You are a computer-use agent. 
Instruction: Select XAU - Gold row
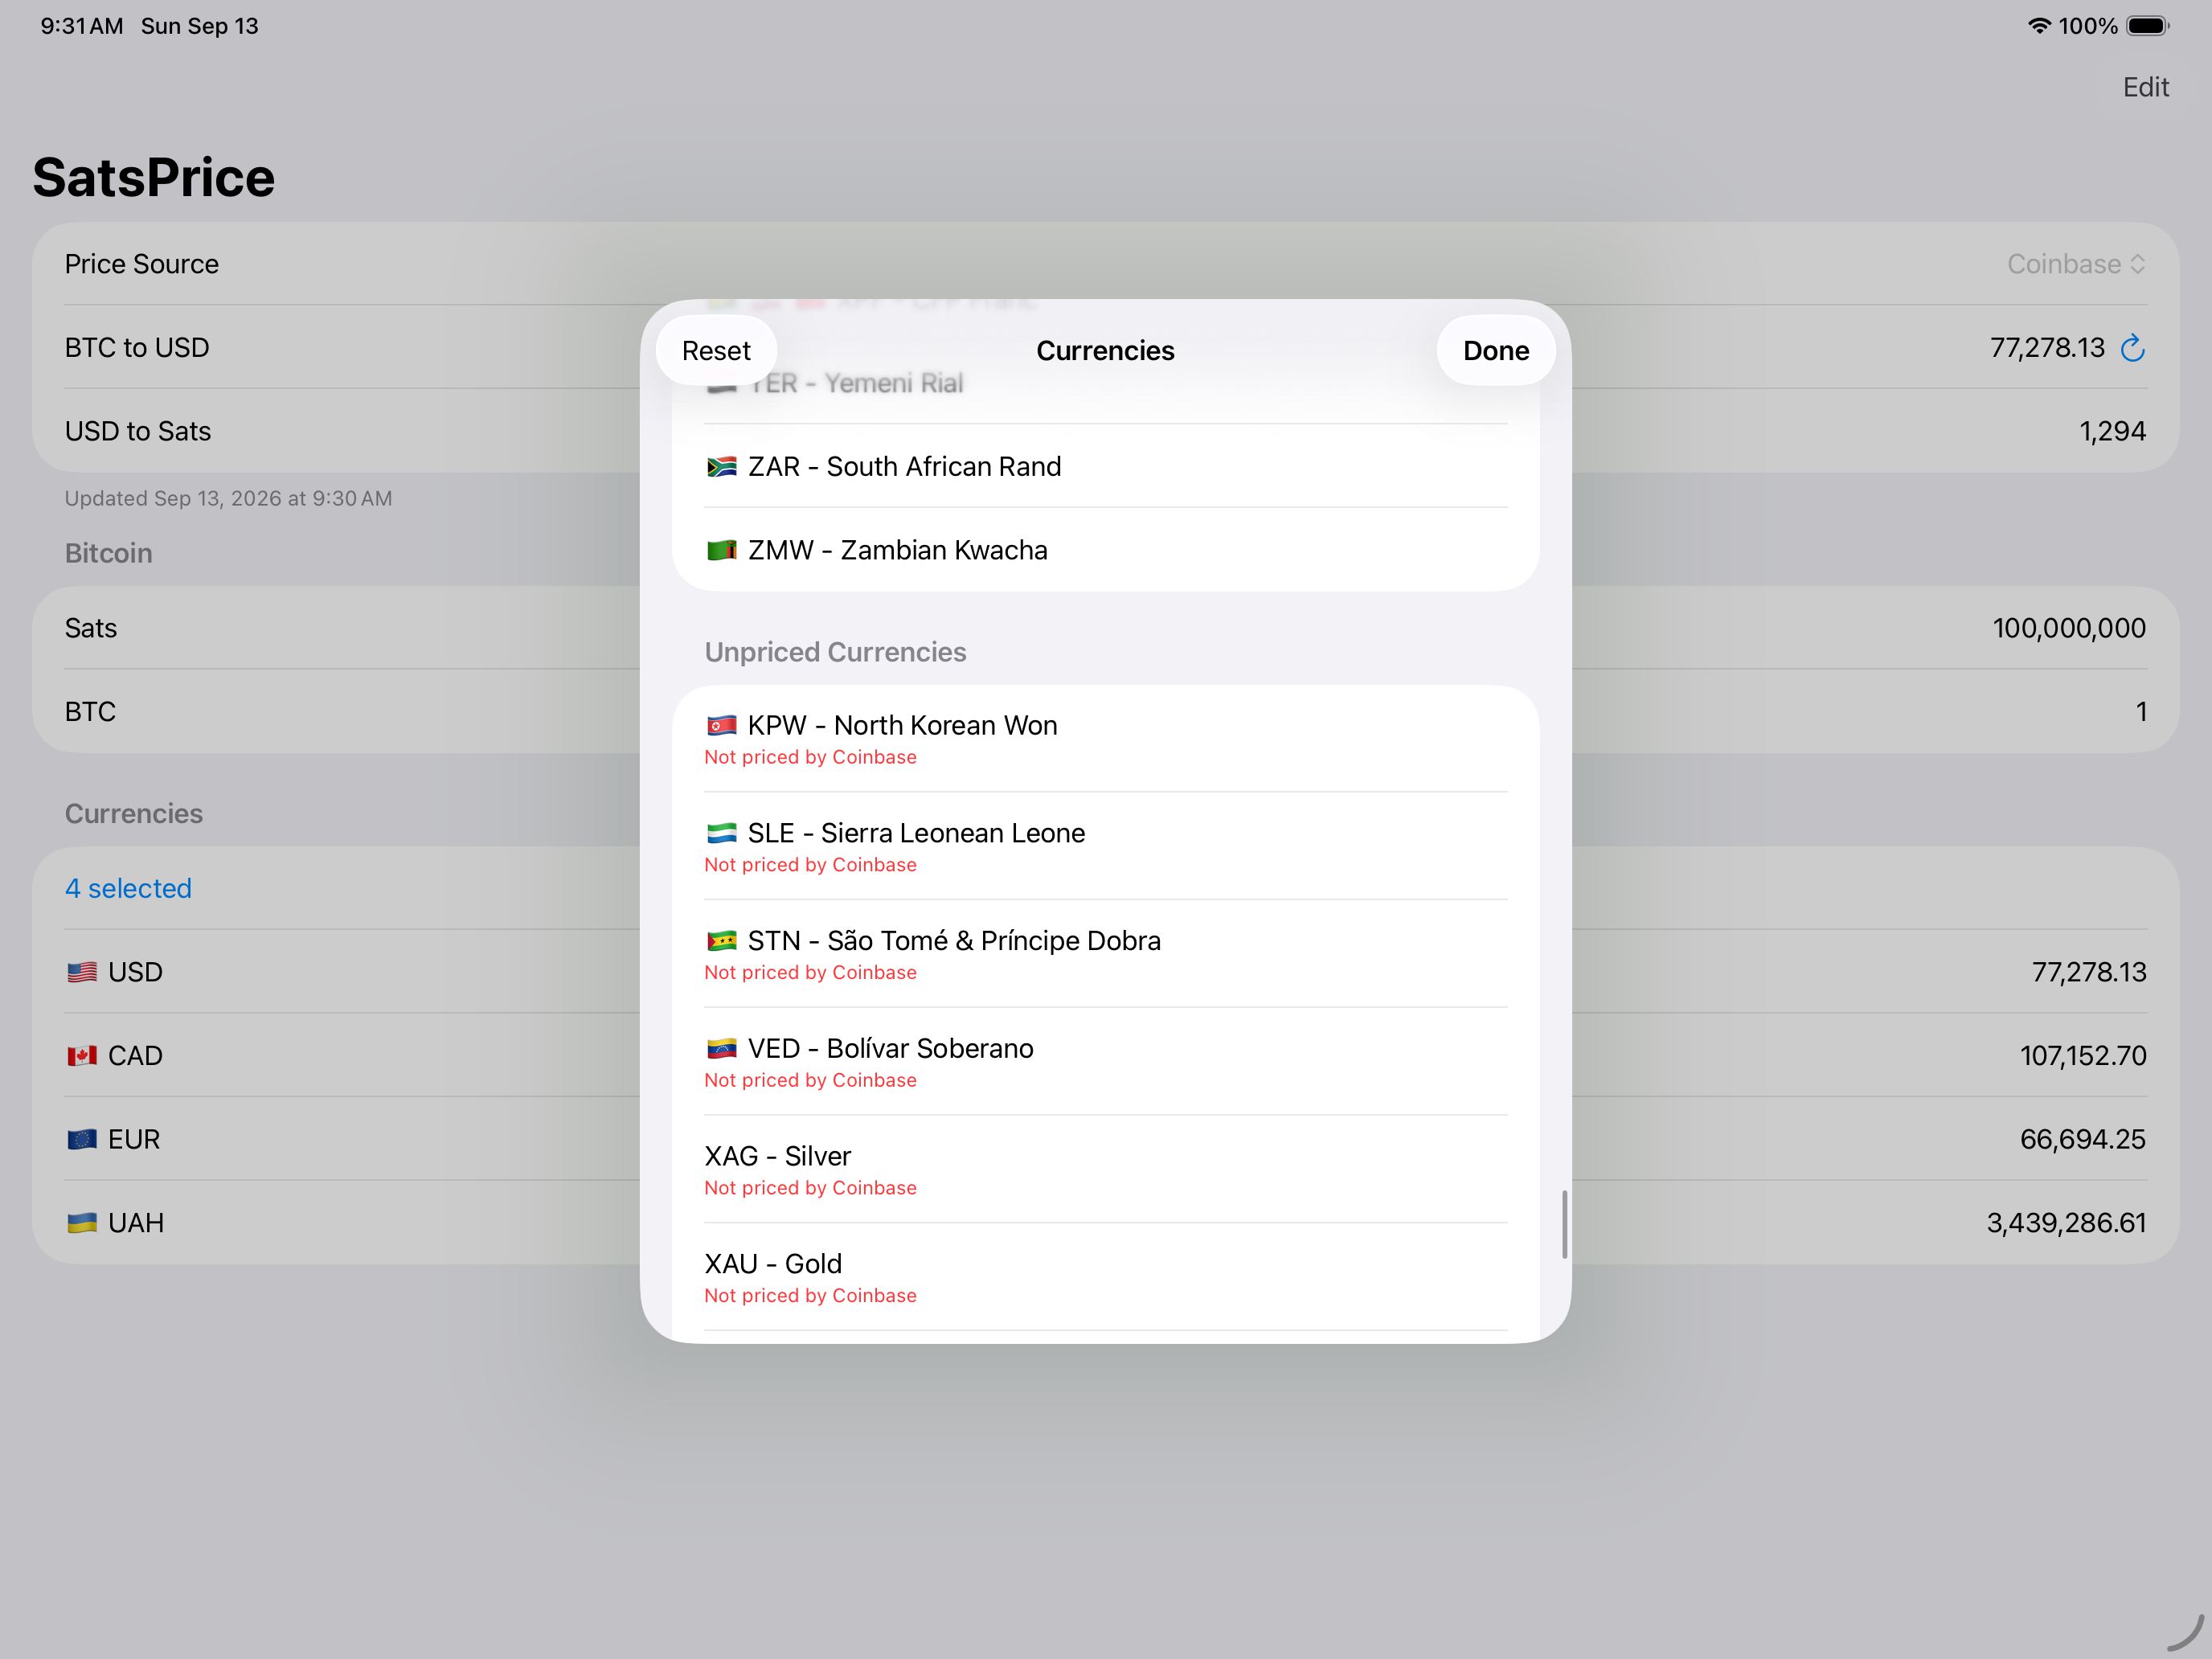1105,1277
